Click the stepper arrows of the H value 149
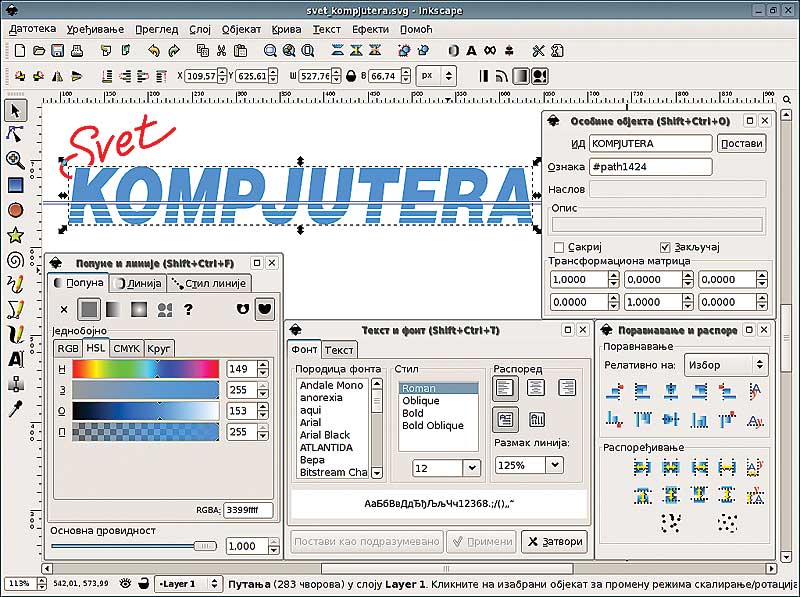This screenshot has height=597, width=800. coord(263,369)
